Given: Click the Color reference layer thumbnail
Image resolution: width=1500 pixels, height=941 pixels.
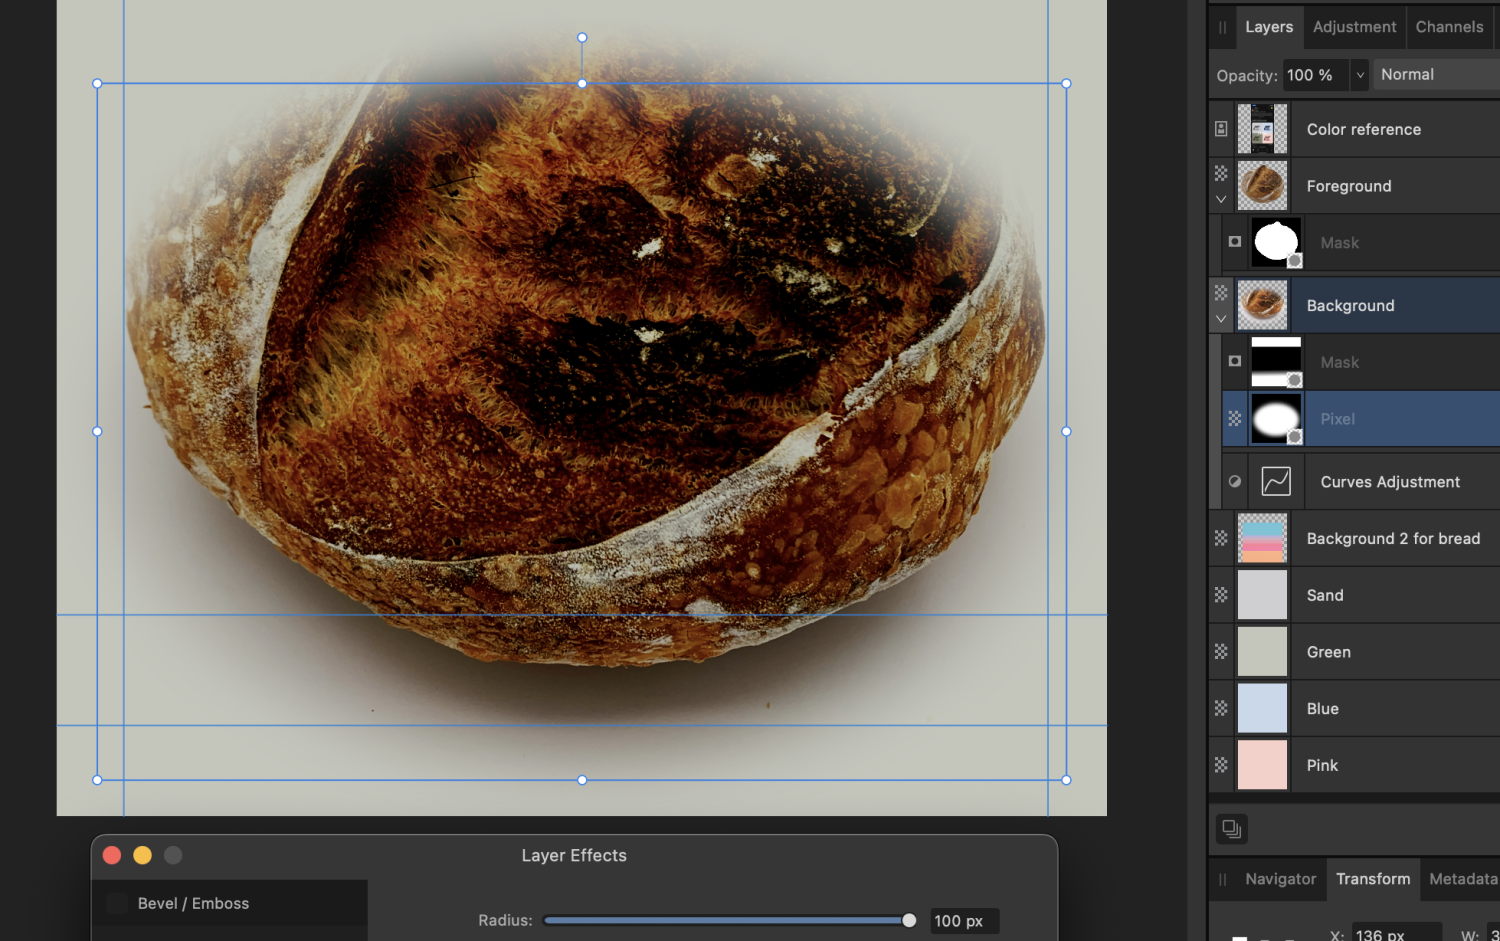Looking at the screenshot, I should coord(1262,128).
